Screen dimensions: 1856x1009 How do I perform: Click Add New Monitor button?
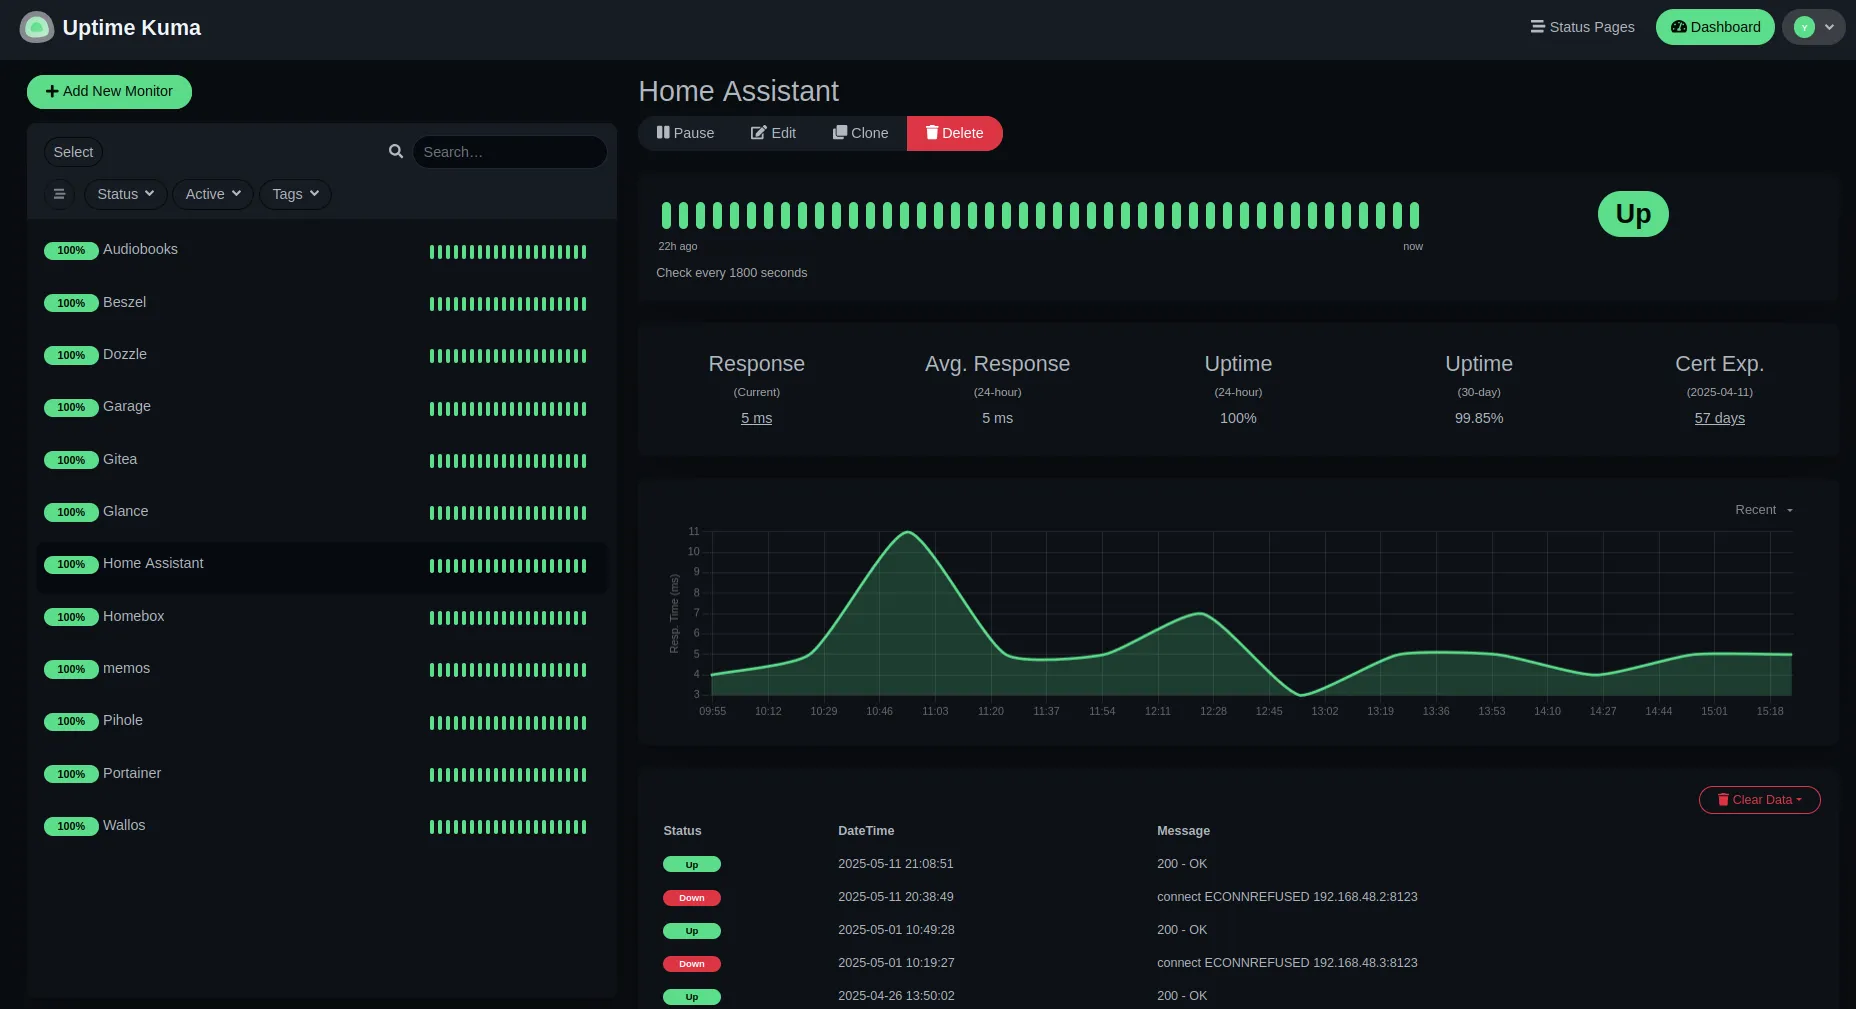click(109, 91)
